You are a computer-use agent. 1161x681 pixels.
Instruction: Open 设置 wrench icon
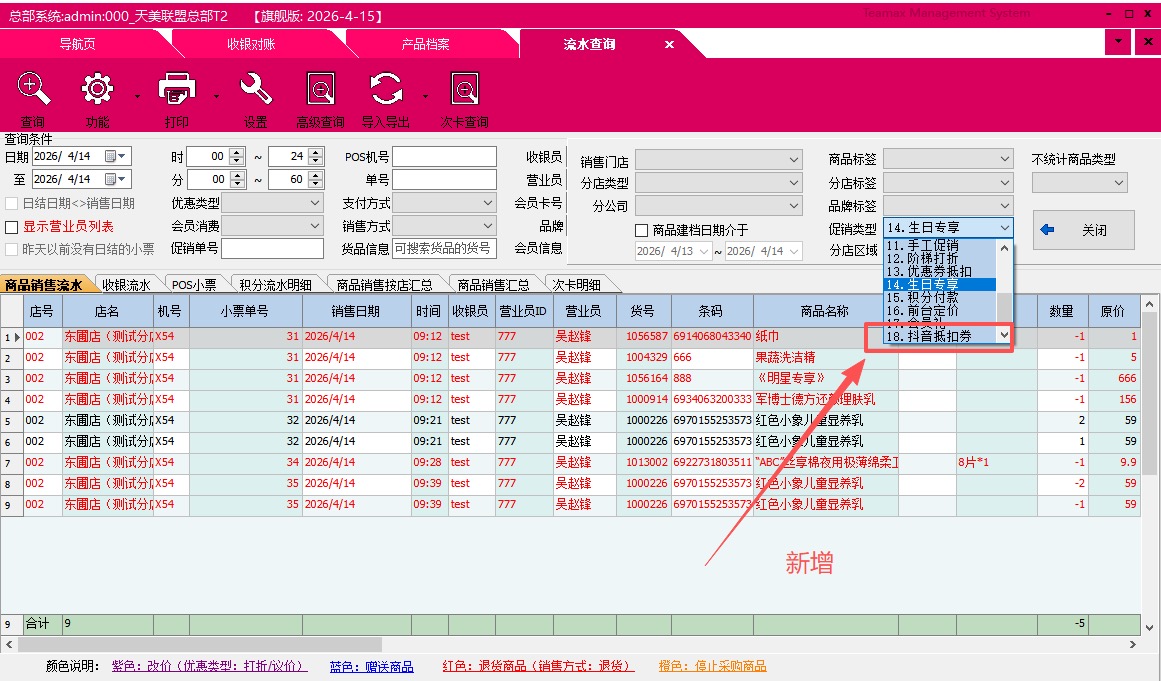click(256, 90)
